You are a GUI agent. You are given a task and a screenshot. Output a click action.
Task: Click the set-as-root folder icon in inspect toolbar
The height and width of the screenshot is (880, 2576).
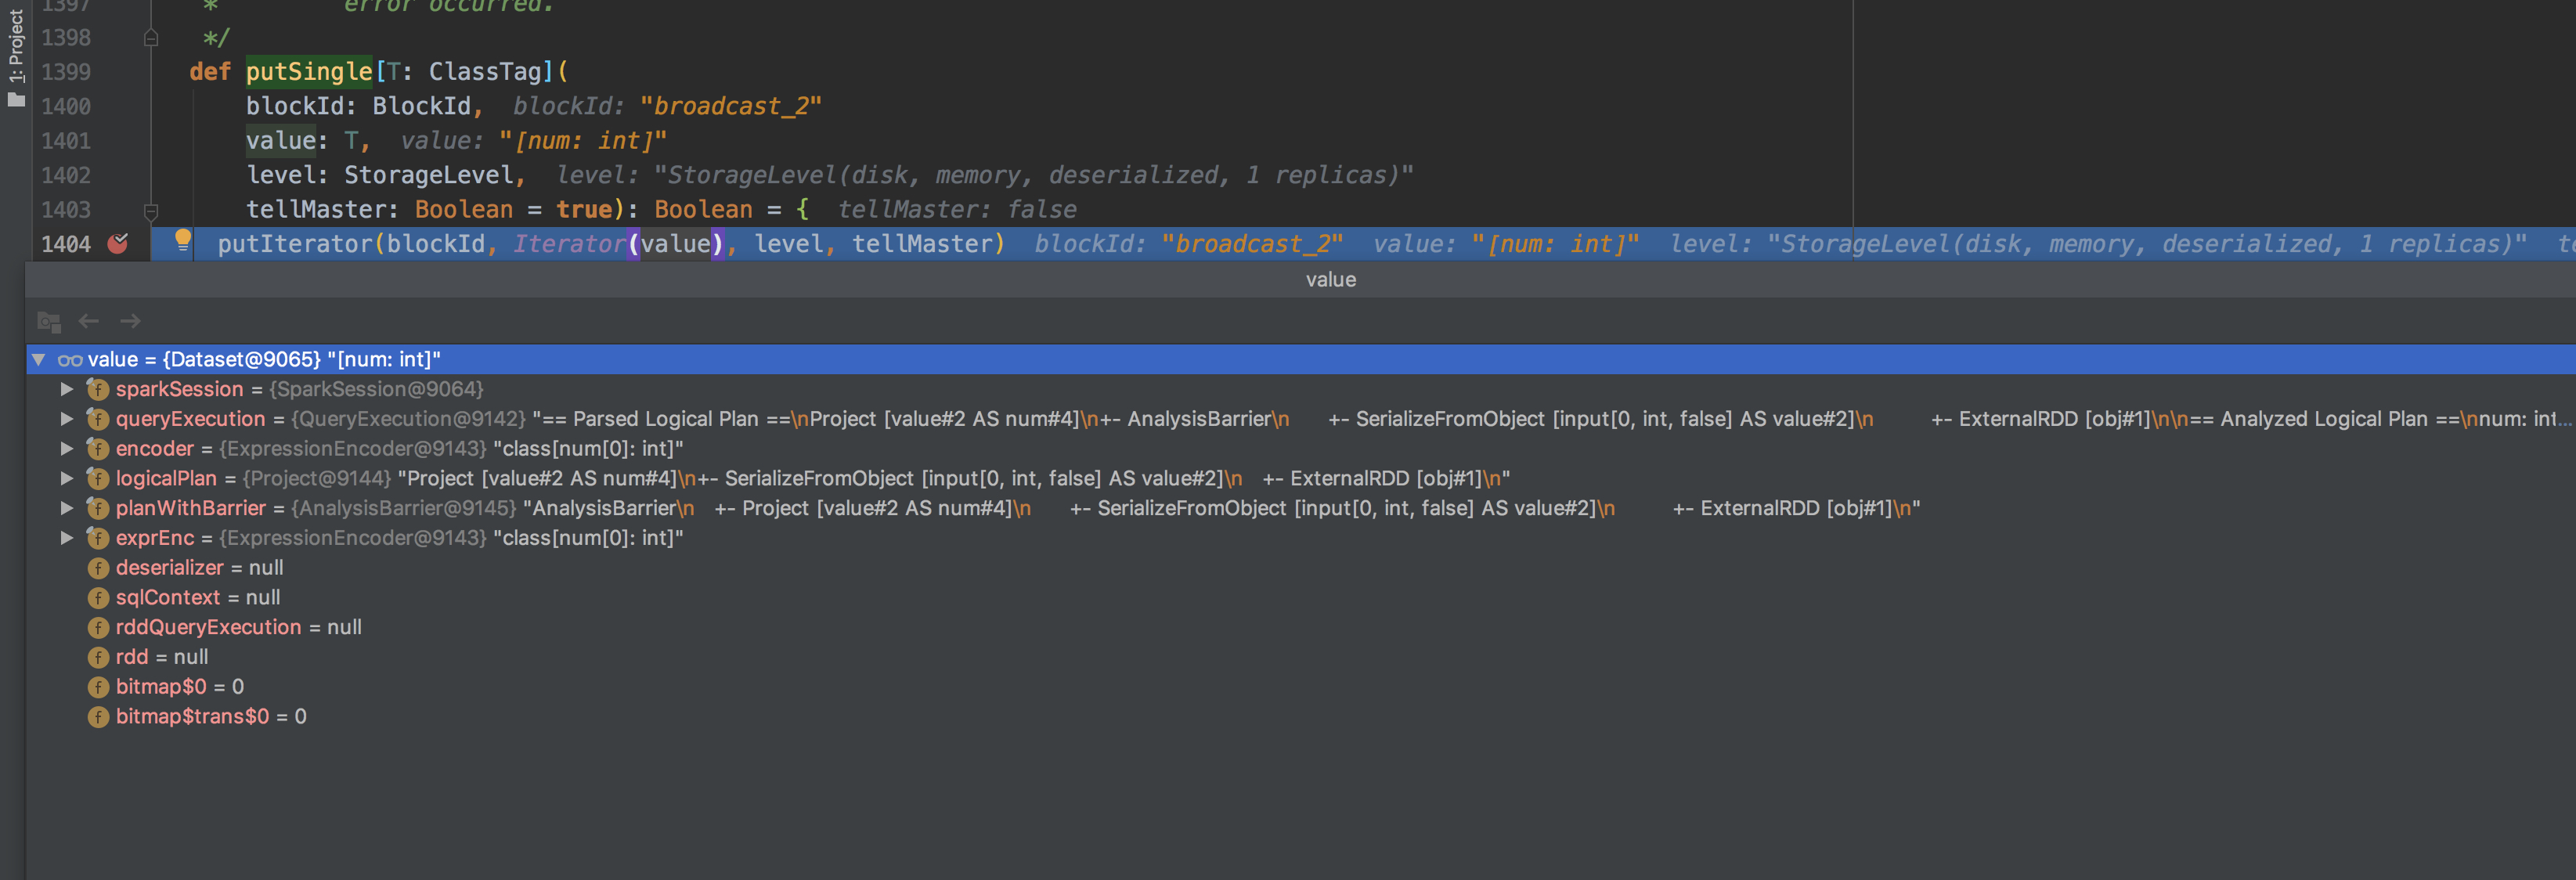coord(48,321)
